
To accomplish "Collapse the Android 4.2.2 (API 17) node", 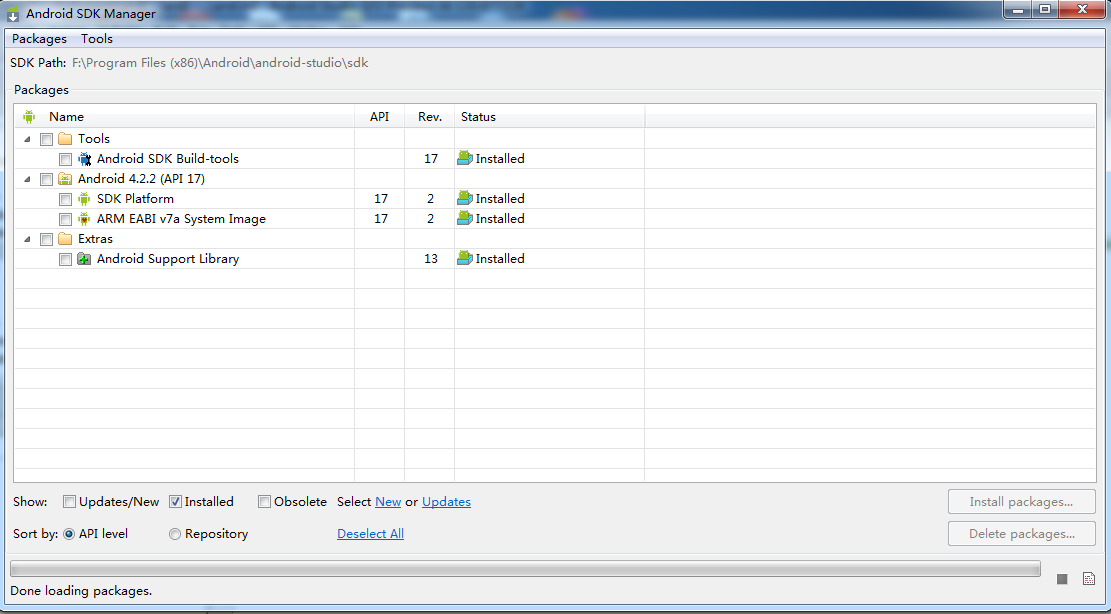I will click(27, 179).
